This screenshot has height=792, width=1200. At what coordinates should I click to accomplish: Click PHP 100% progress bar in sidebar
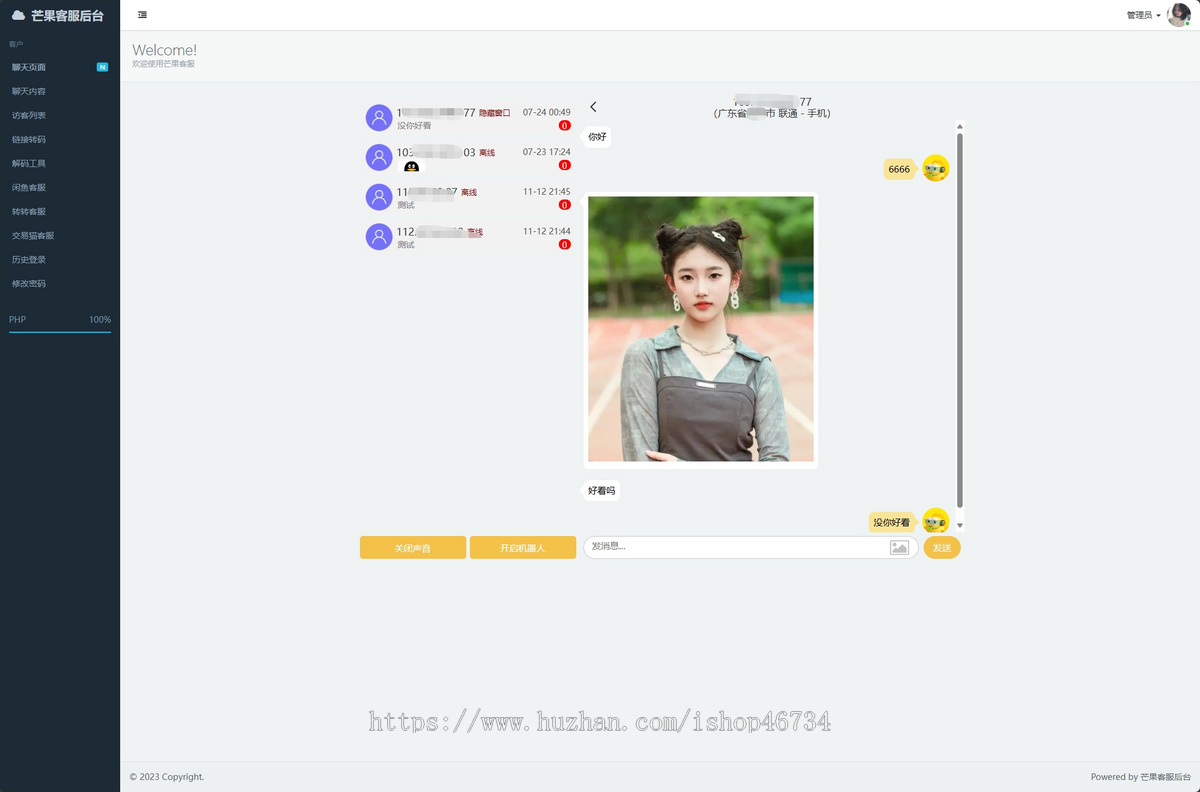pyautogui.click(x=60, y=331)
